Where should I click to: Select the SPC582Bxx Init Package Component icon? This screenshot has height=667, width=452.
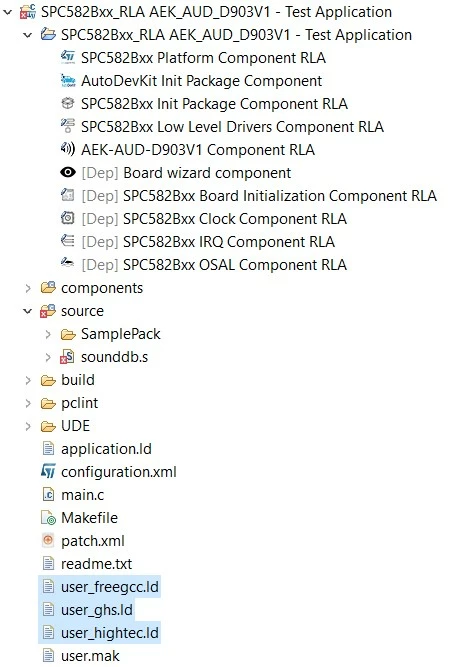68,103
